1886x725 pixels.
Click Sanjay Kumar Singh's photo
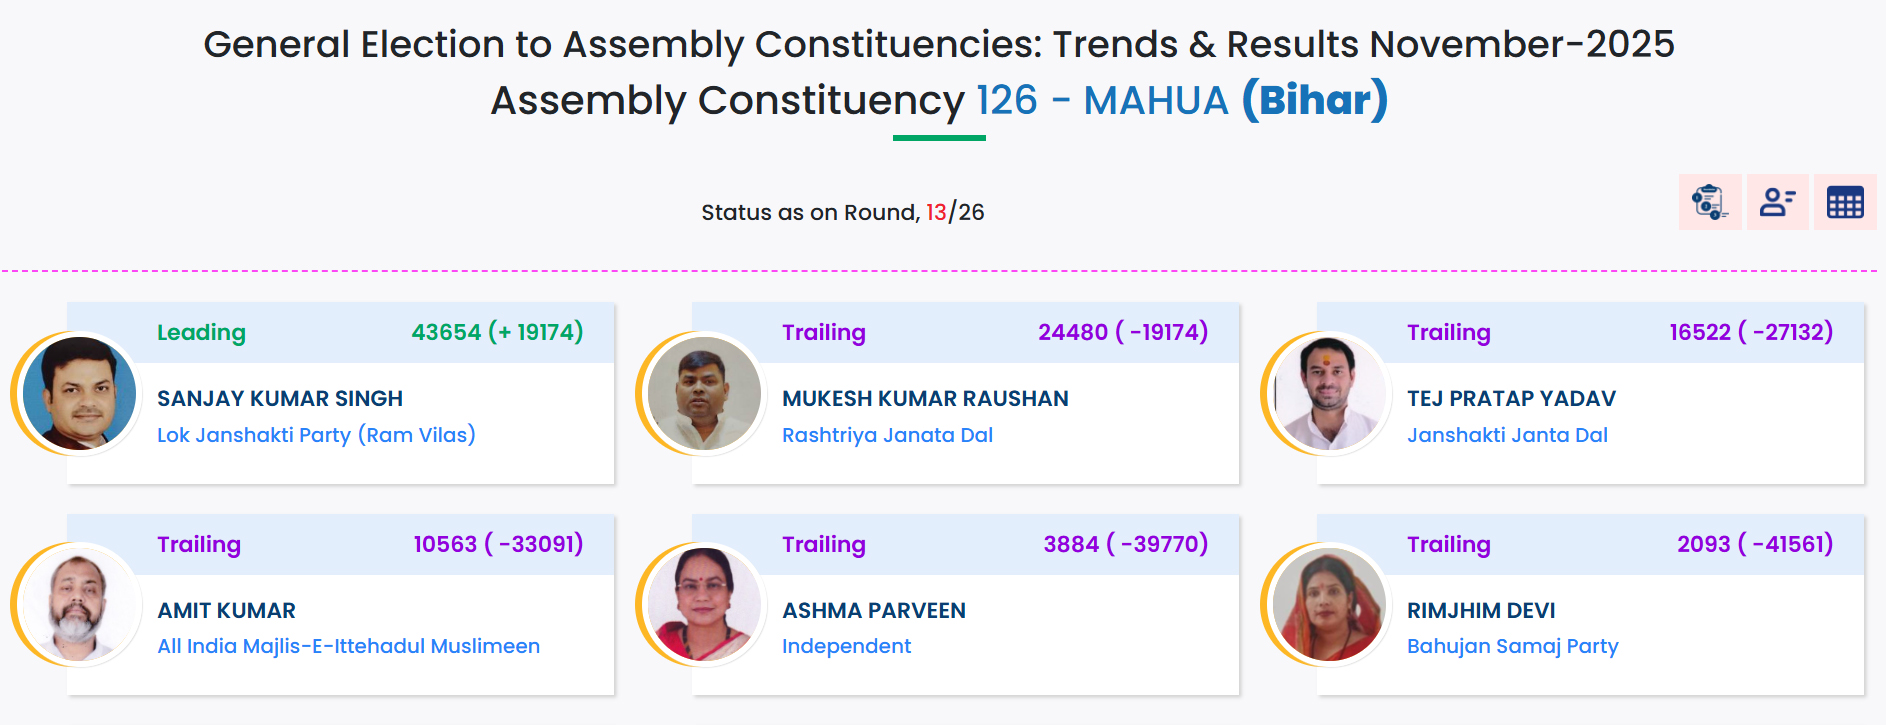point(79,393)
